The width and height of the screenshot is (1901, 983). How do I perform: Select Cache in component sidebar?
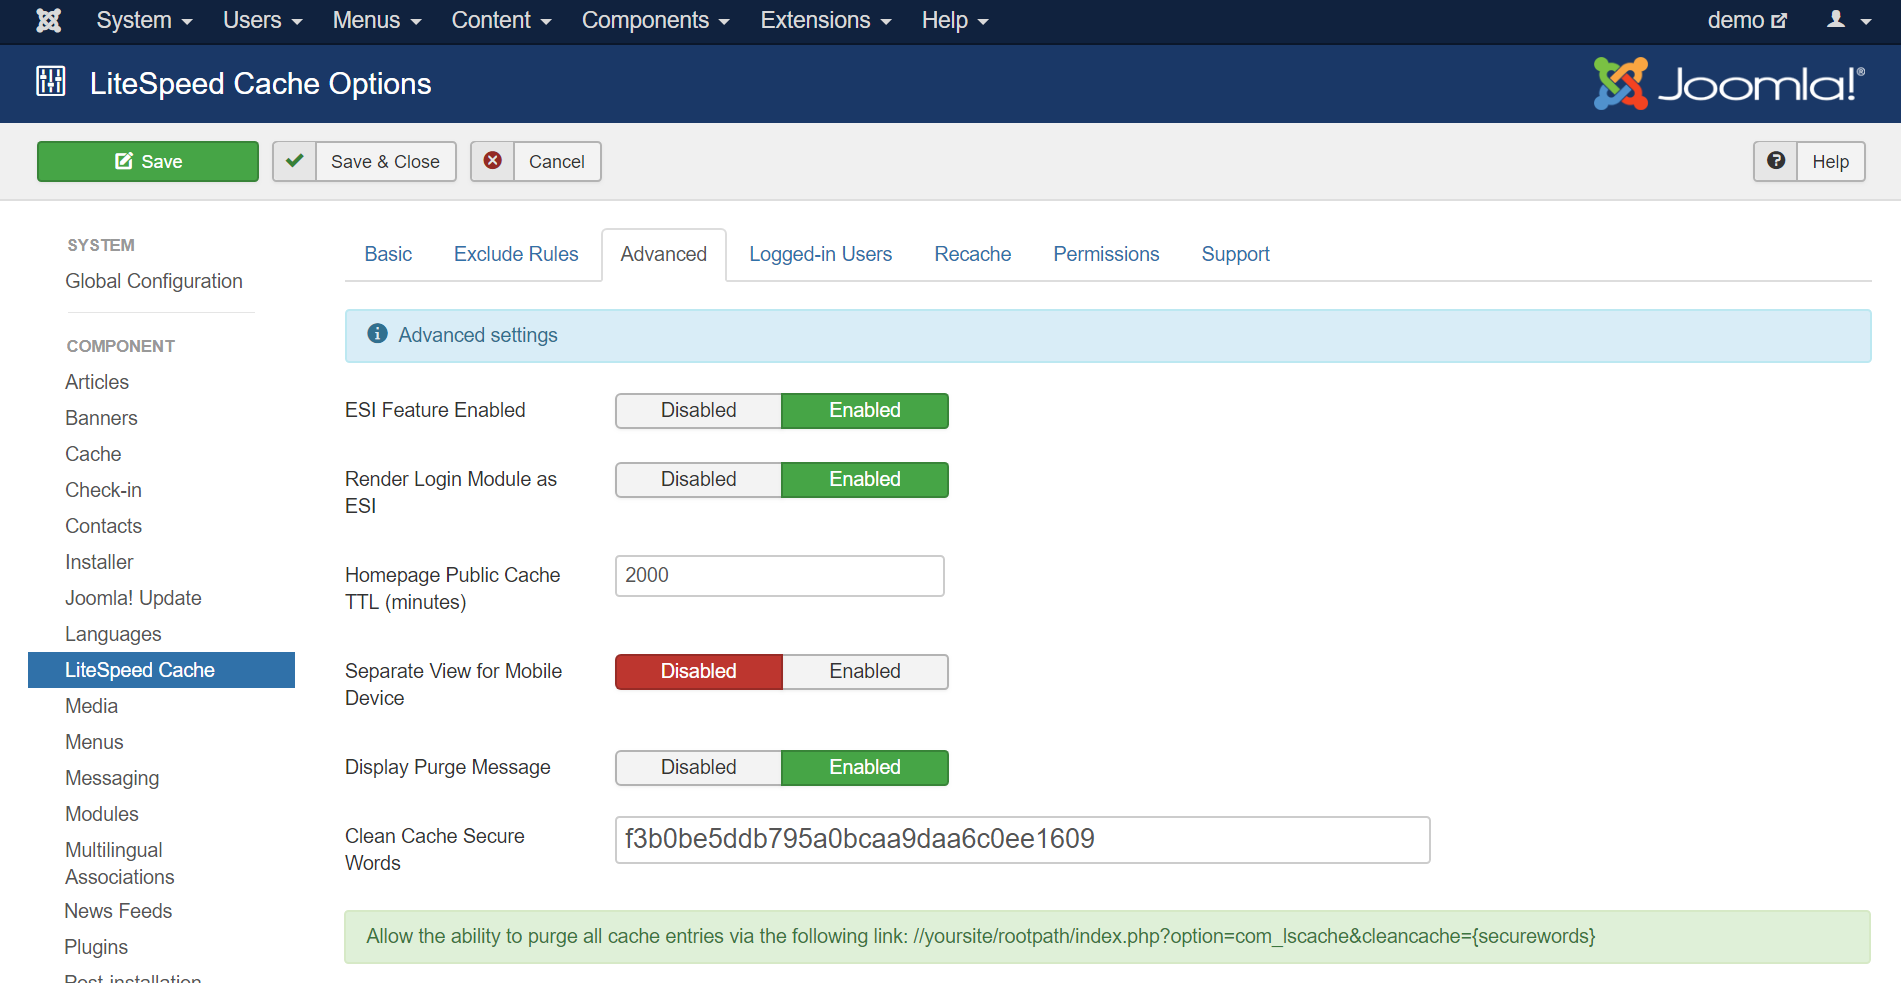click(93, 454)
